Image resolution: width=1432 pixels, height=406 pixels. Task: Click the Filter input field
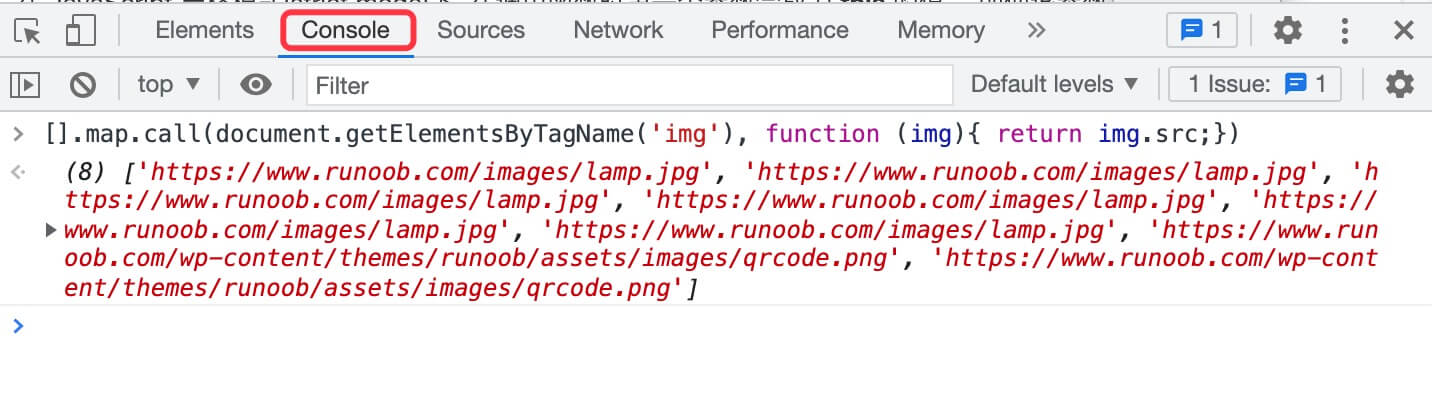pos(630,86)
